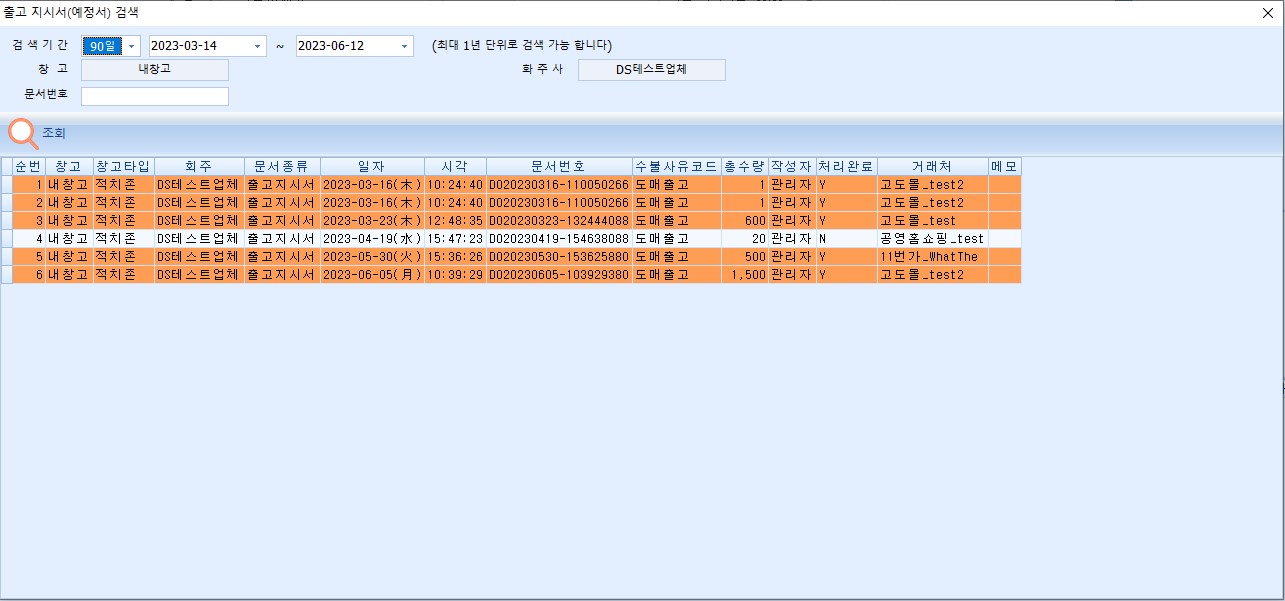This screenshot has width=1285, height=601.
Task: Click the magnifying glass search icon
Action: tap(23, 134)
